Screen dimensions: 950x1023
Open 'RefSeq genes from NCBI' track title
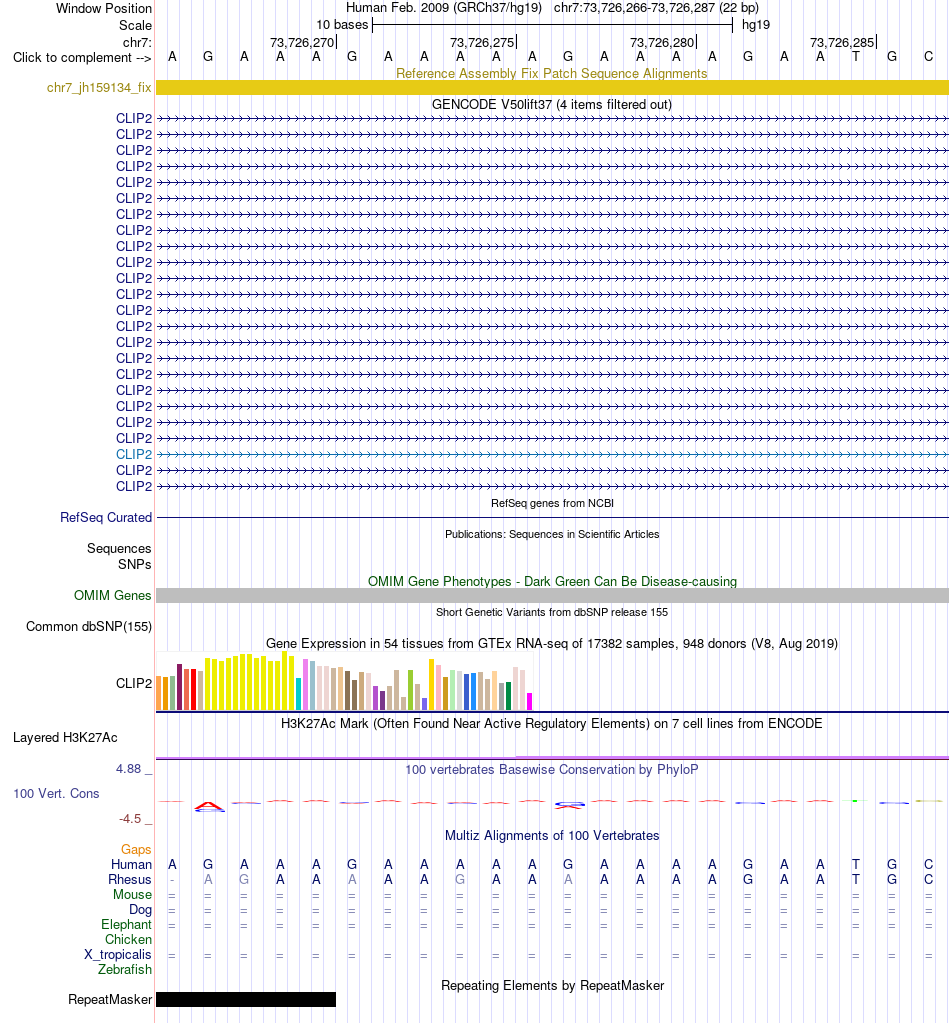(552, 503)
